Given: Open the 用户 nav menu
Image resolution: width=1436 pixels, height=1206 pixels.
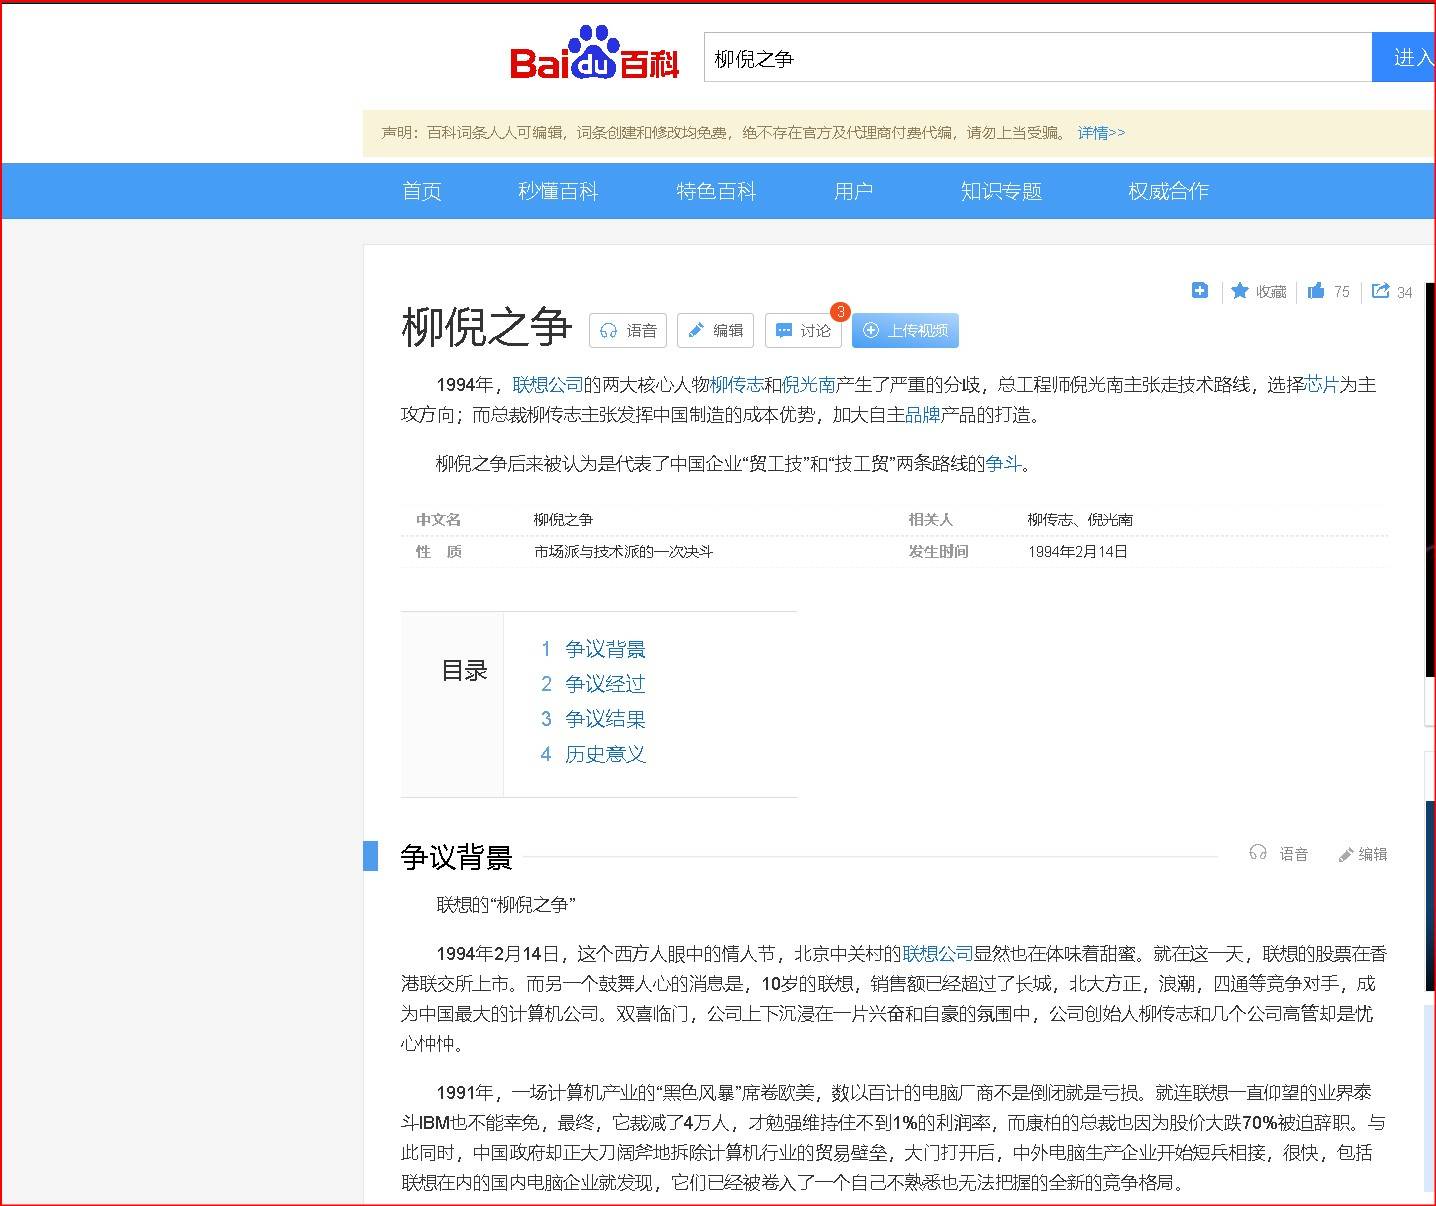Looking at the screenshot, I should pyautogui.click(x=854, y=191).
